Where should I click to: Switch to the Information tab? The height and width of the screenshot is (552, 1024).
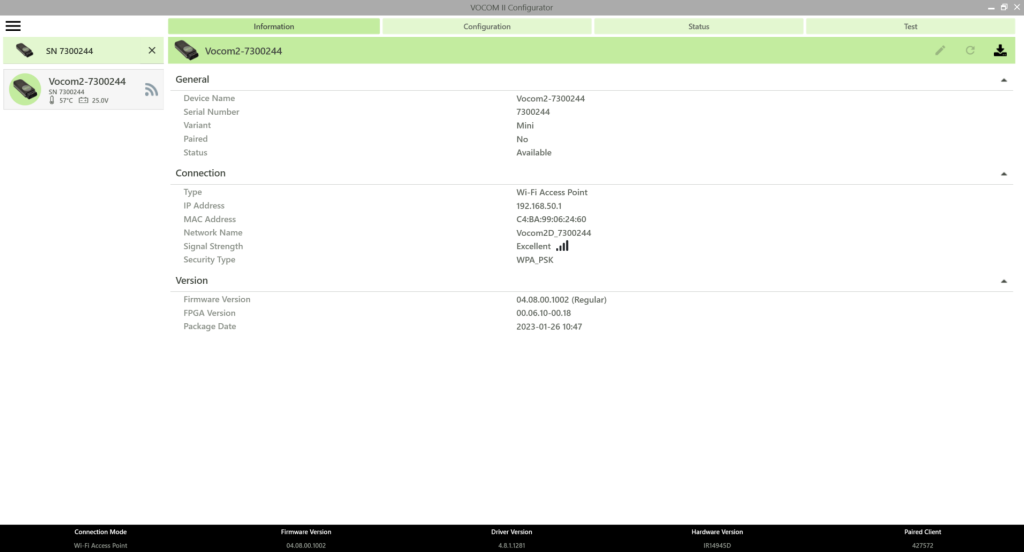[x=274, y=26]
